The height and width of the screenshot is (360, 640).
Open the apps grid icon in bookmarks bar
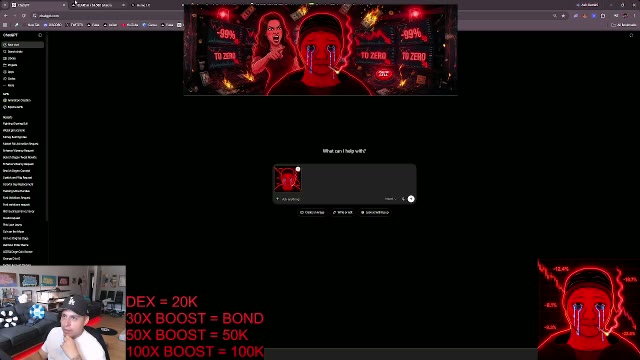pos(5,25)
